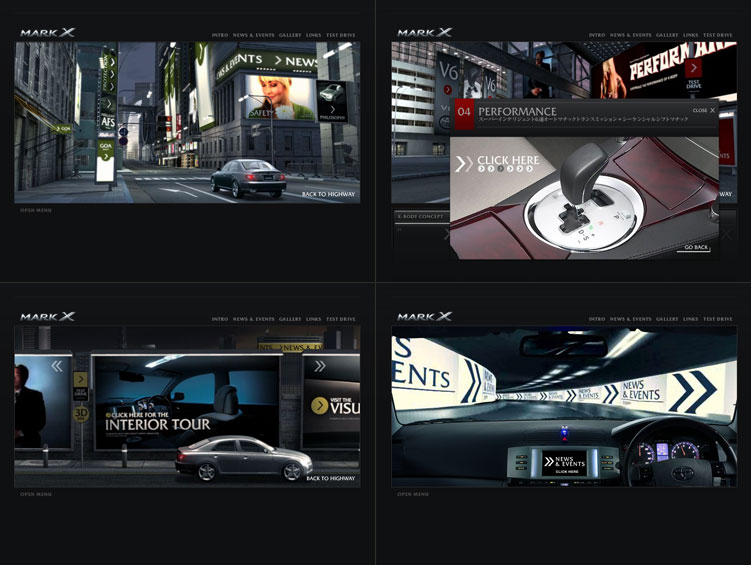Click the left double-chevron on the man's billboard
The image size is (751, 565).
coord(57,366)
